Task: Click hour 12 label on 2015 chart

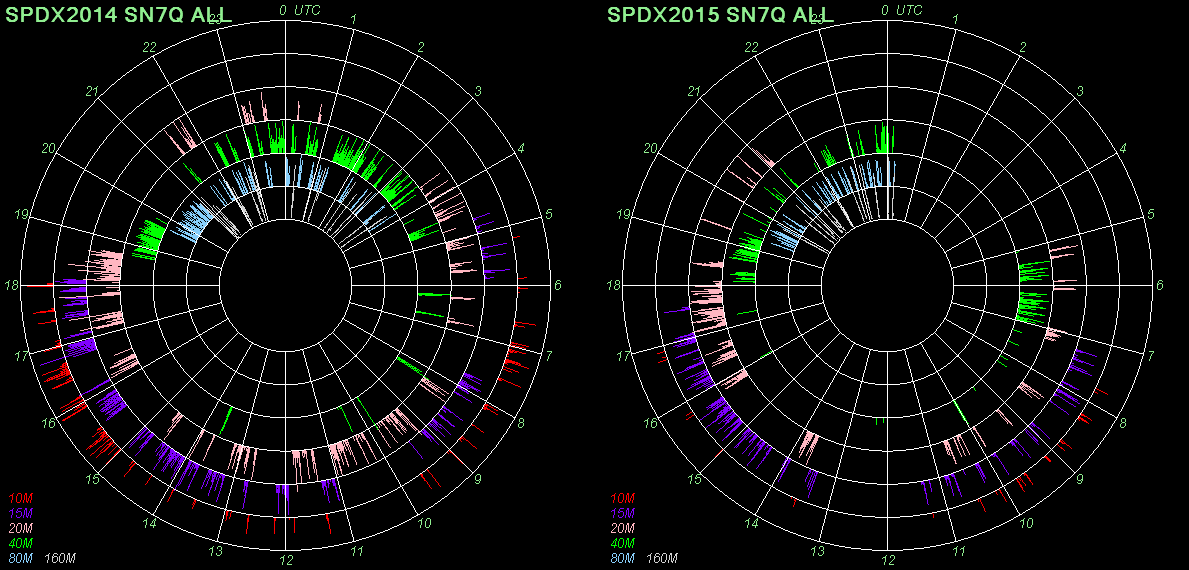Action: pyautogui.click(x=887, y=560)
